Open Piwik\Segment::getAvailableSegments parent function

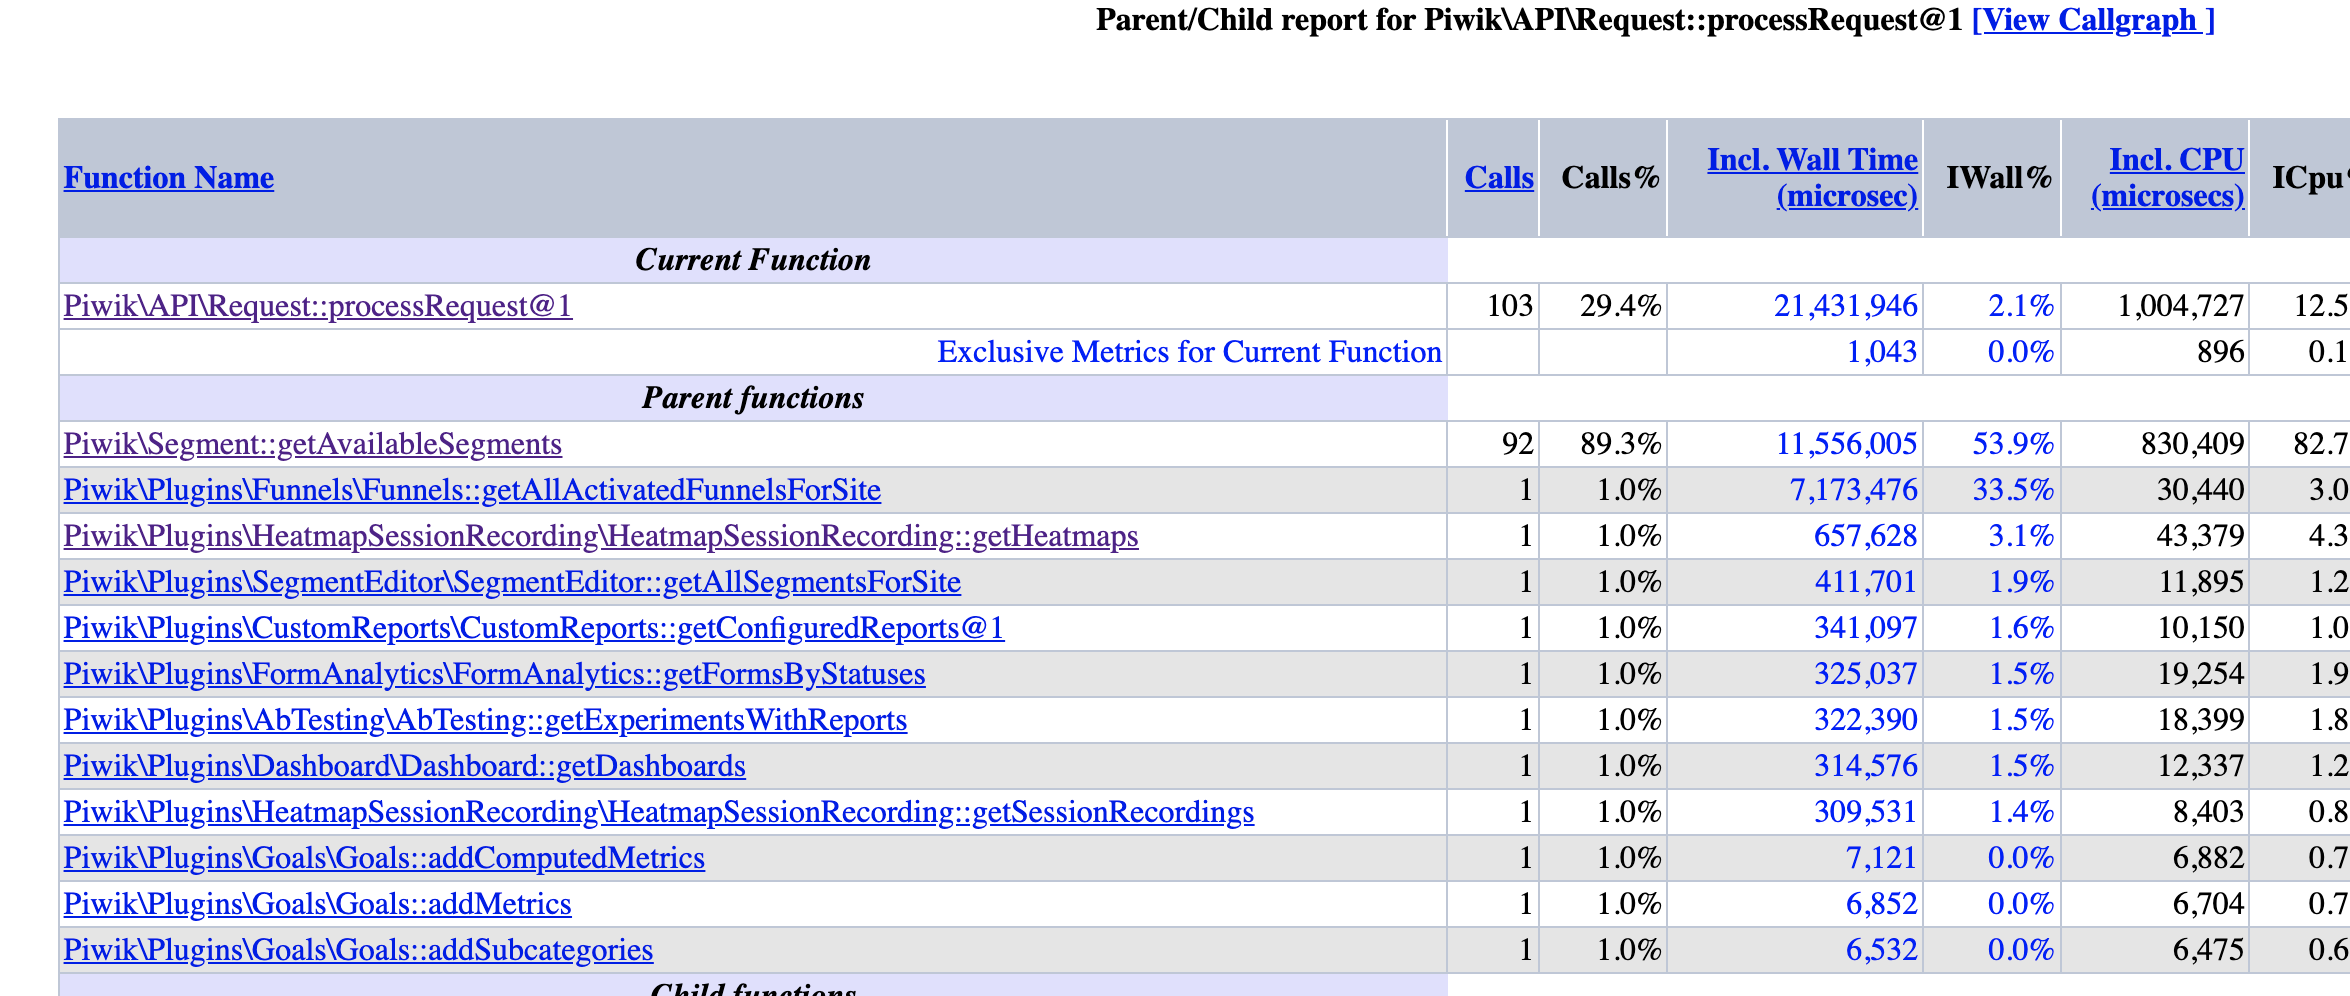click(313, 444)
